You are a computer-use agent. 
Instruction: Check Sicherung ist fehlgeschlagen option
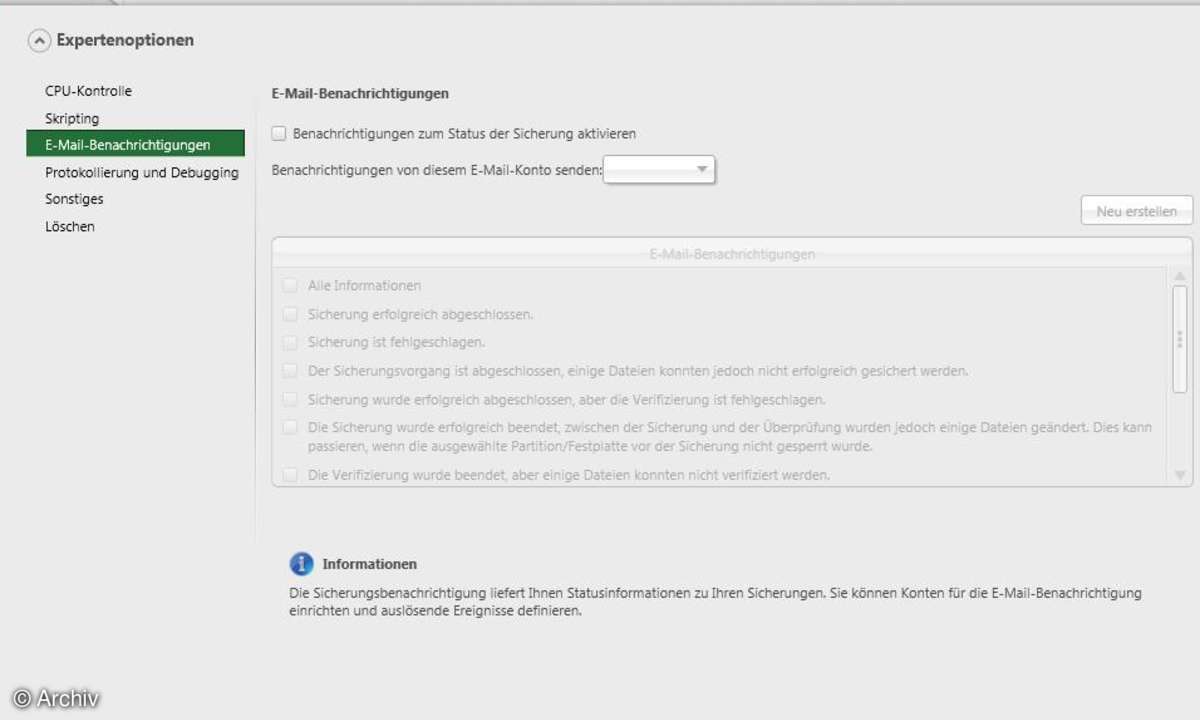pos(290,342)
